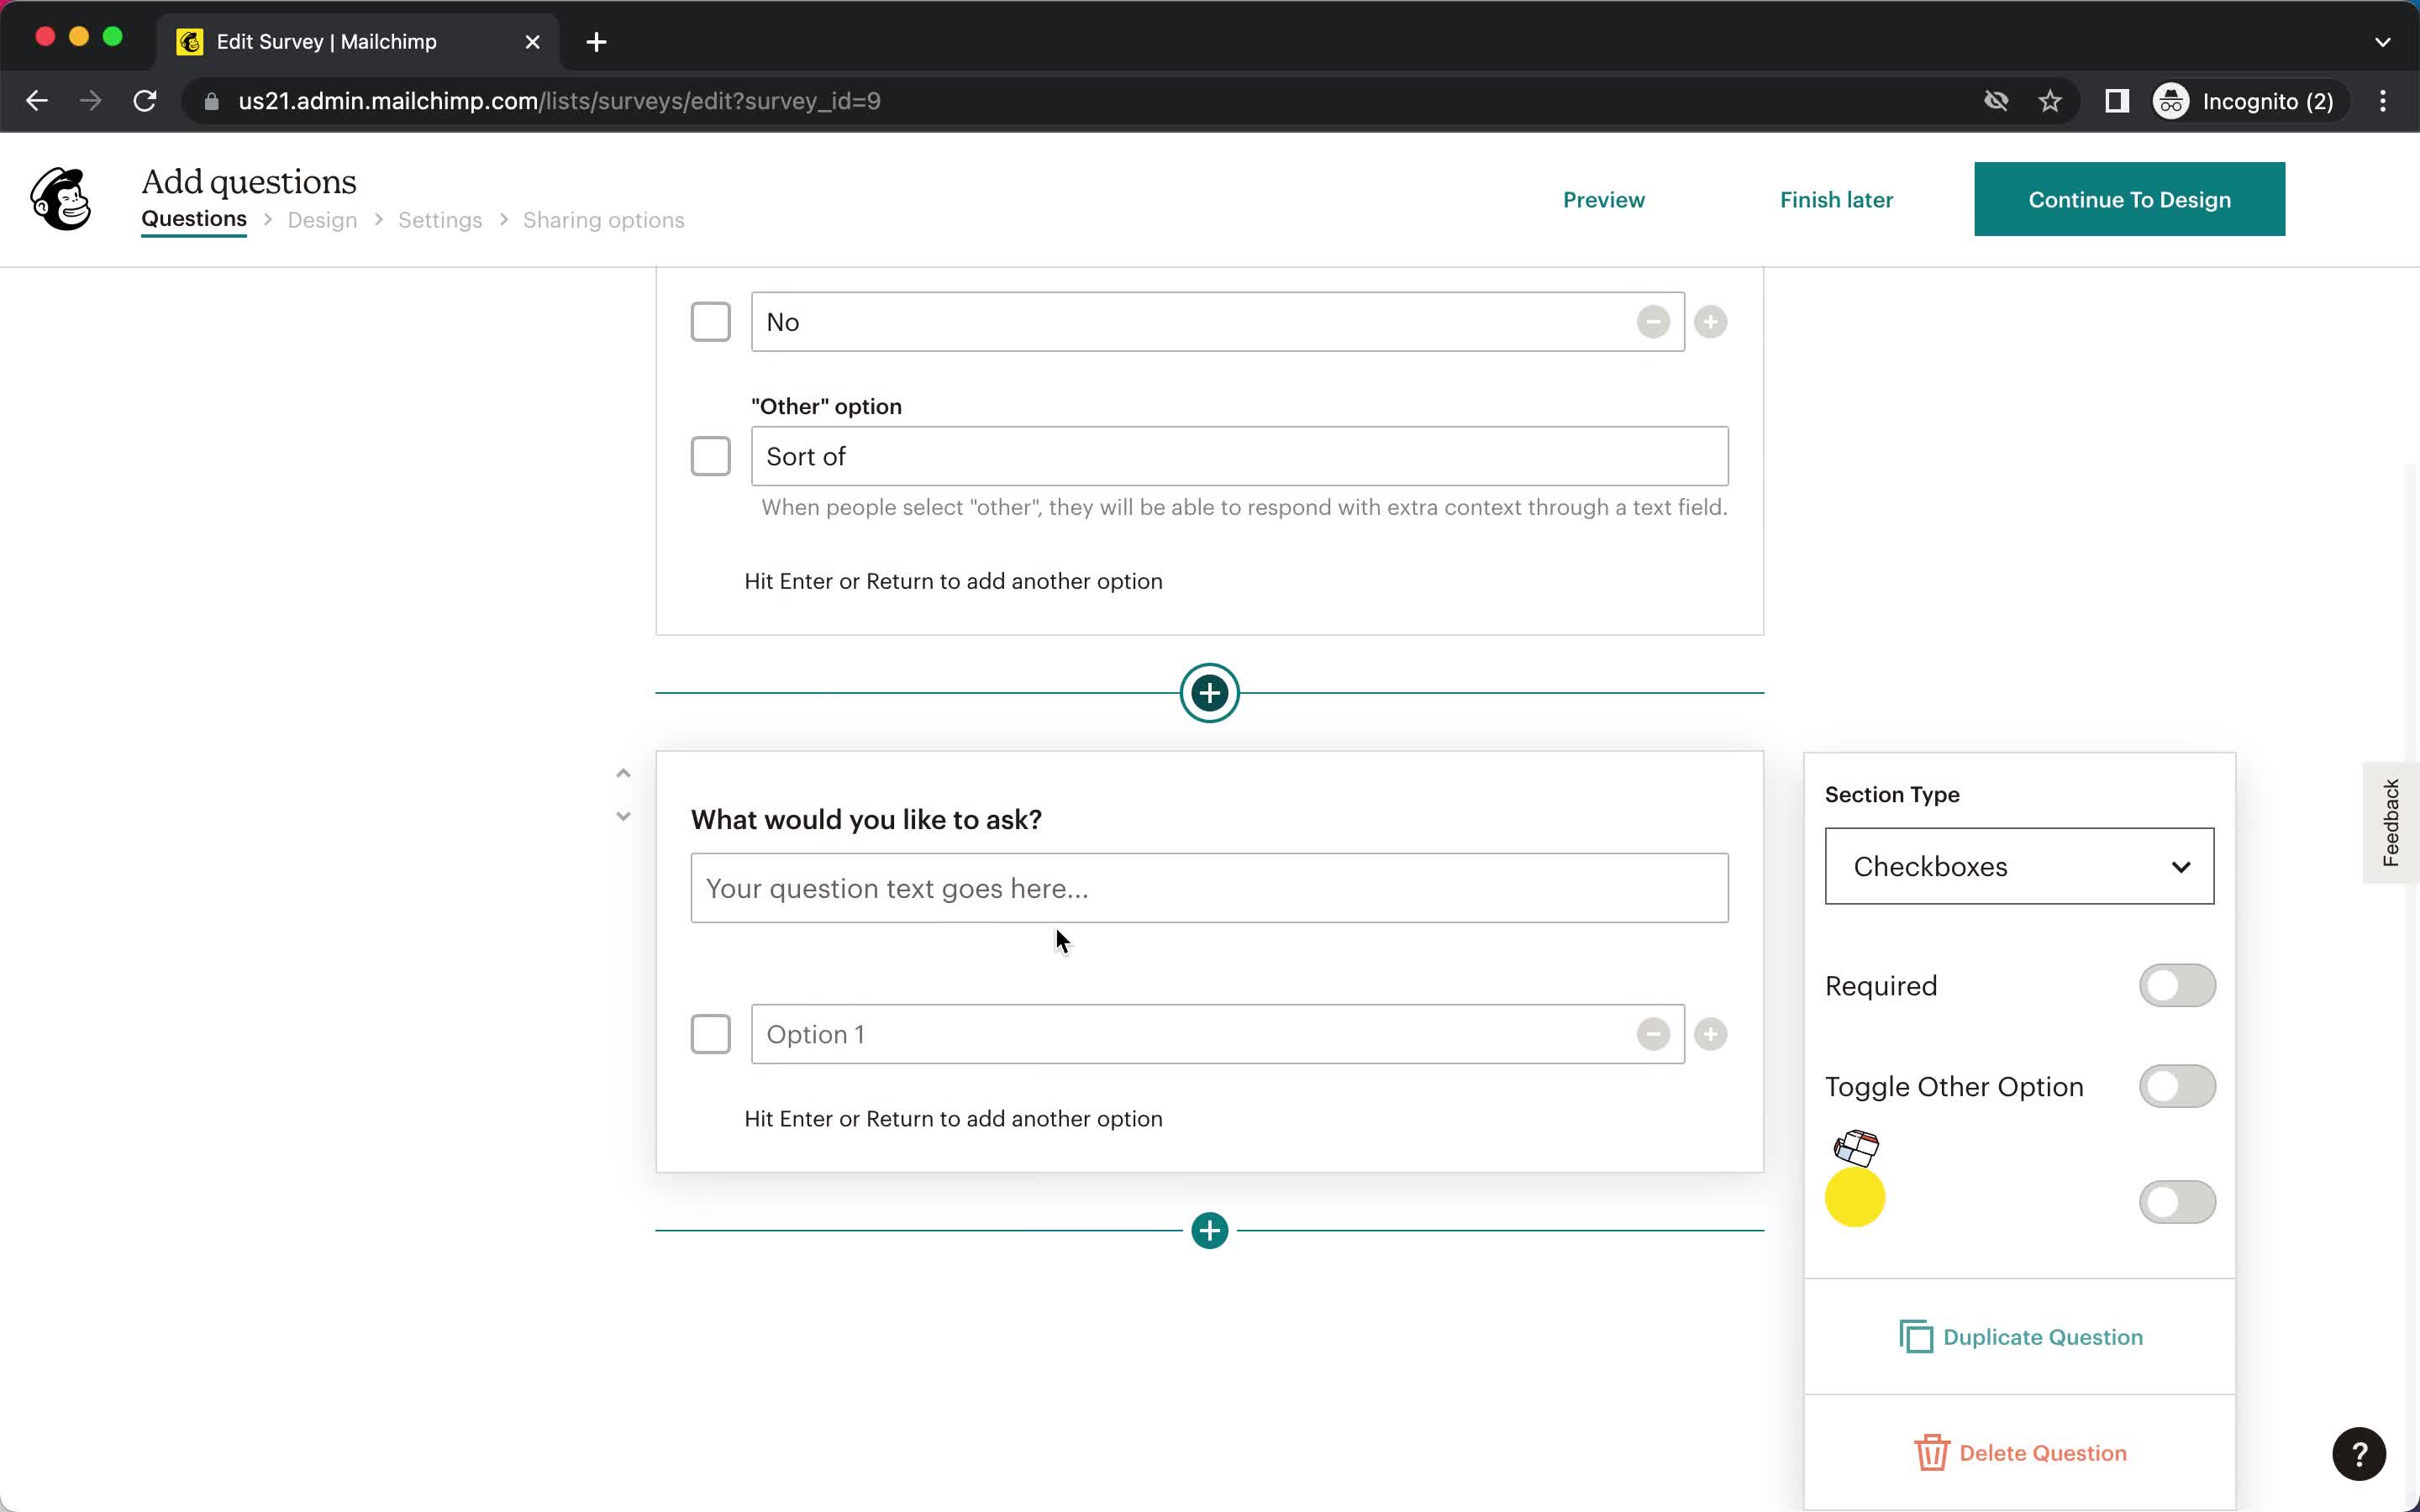Screen dimensions: 2420x1512
Task: Check the Option 1 checkbox
Action: [x=711, y=1035]
